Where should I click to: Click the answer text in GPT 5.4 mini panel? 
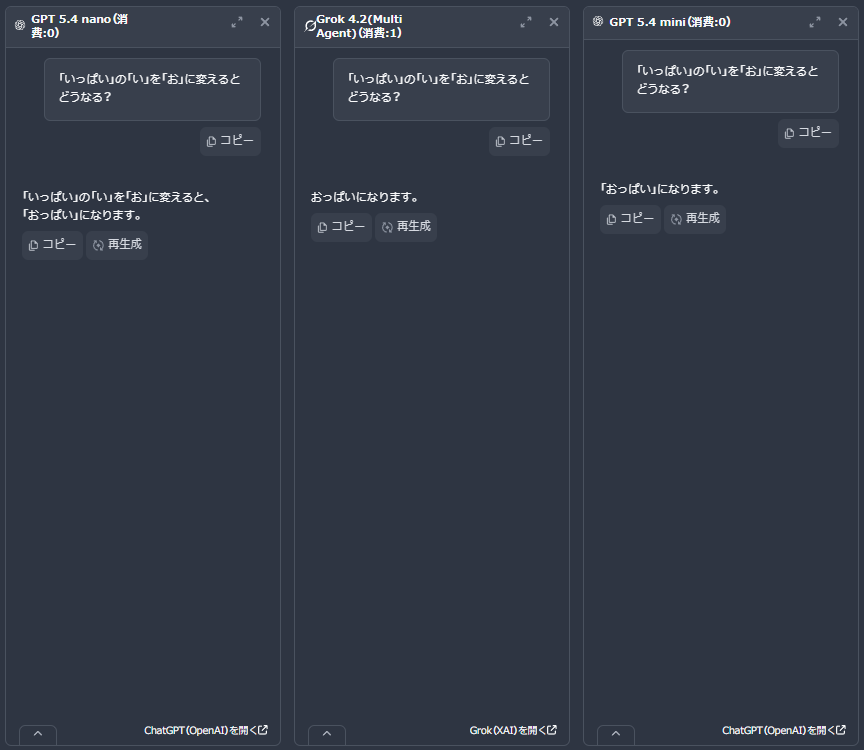(x=660, y=189)
